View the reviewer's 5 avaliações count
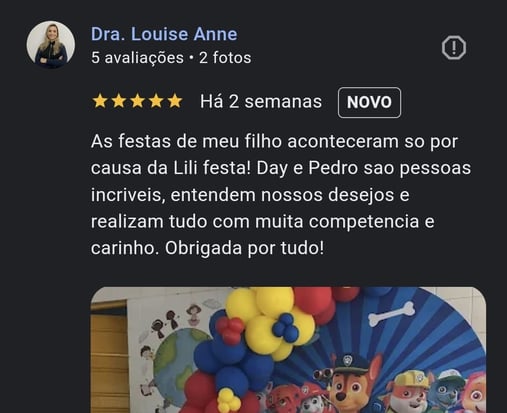Screen dimensions: 507x413 (x=137, y=58)
